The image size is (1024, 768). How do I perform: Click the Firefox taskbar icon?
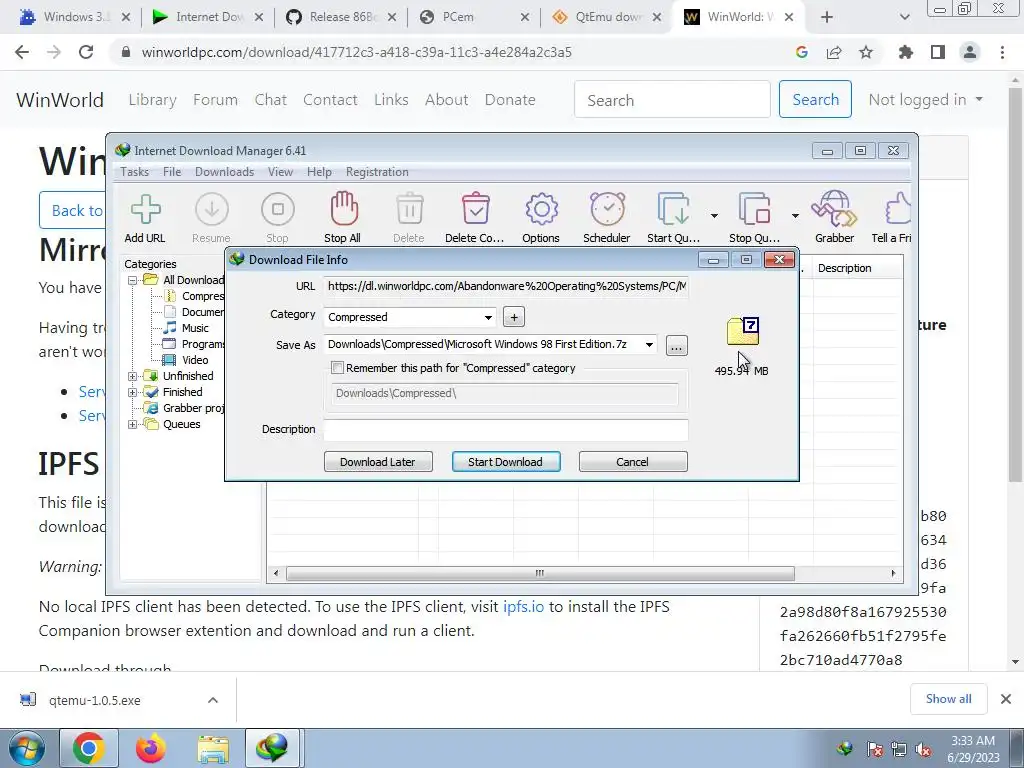click(x=150, y=748)
